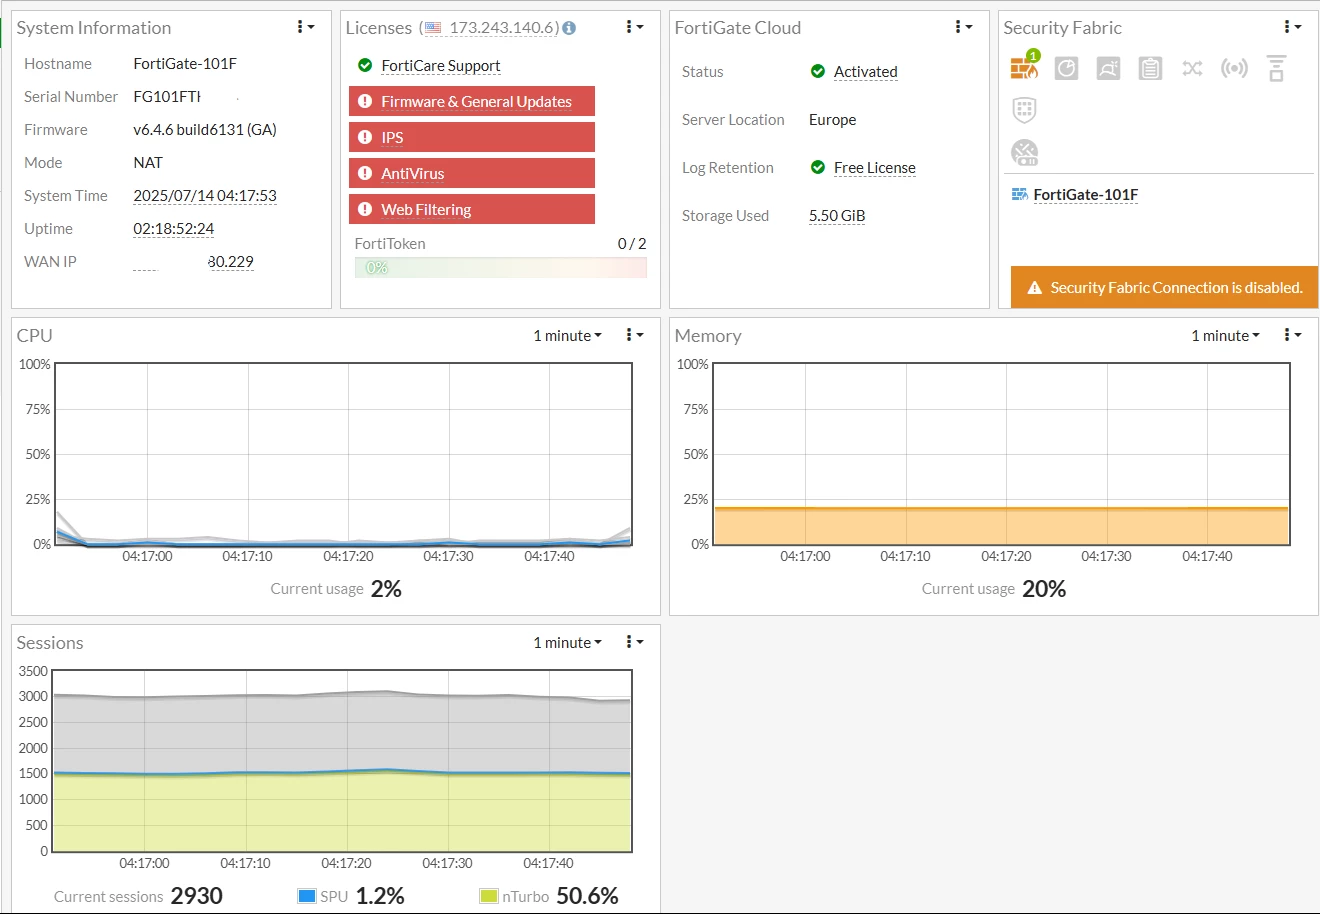Screen dimensions: 1320x914
Task: Click the Activated status link in FortiGate Cloud
Action: coord(866,72)
